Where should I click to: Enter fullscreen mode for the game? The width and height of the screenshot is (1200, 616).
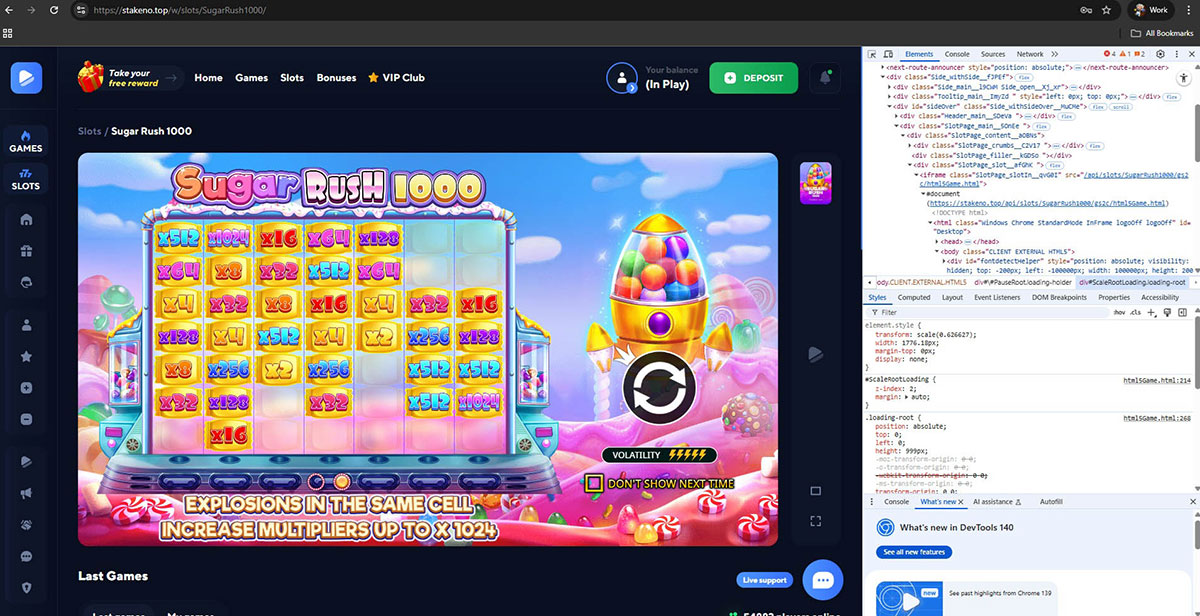coord(816,521)
